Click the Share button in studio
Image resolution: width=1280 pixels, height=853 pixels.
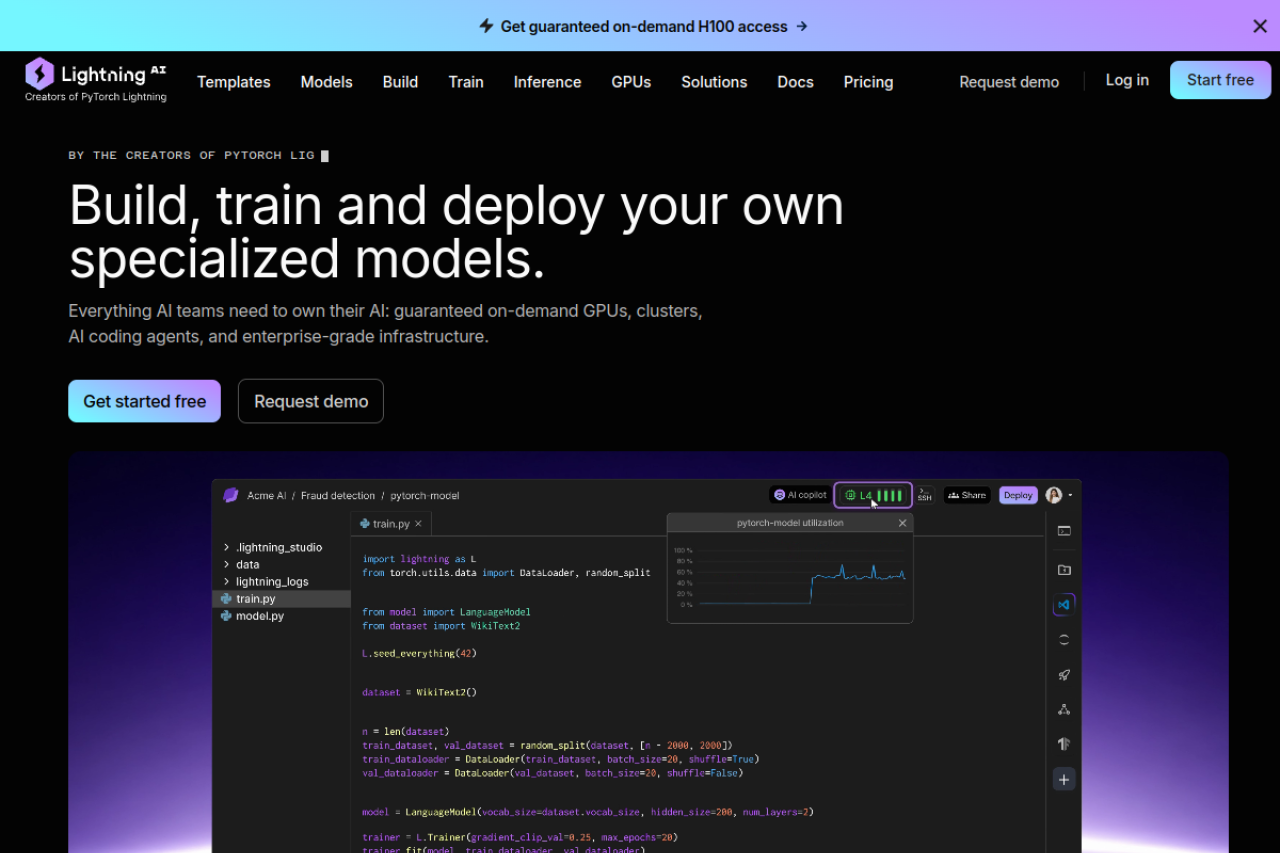click(967, 495)
